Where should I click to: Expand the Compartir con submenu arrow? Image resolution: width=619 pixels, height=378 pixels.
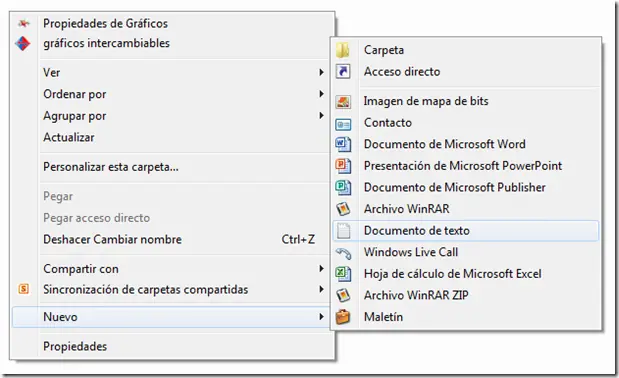tap(321, 269)
